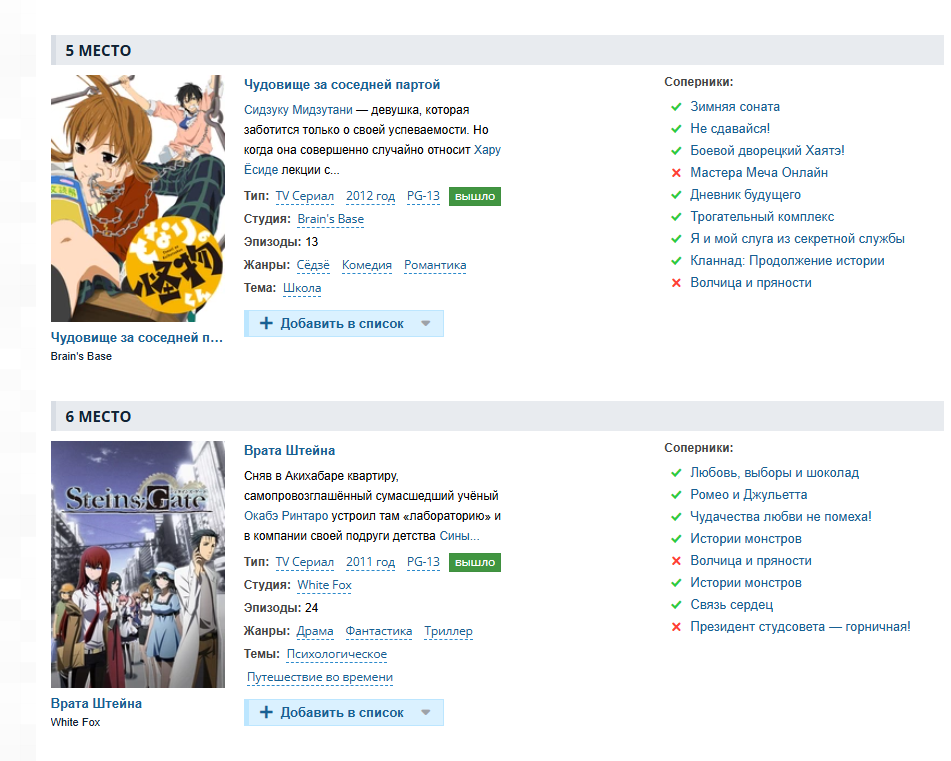The image size is (951, 761).
Task: Select the Школа theme
Action: tap(302, 289)
